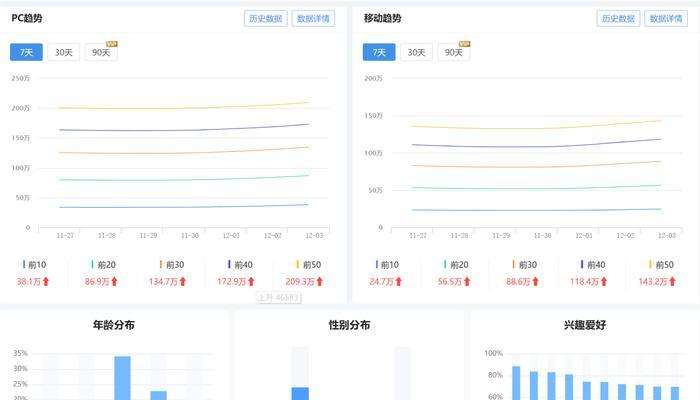
Task: Toggle 前40 legend series in 移动趋势
Action: (x=593, y=265)
